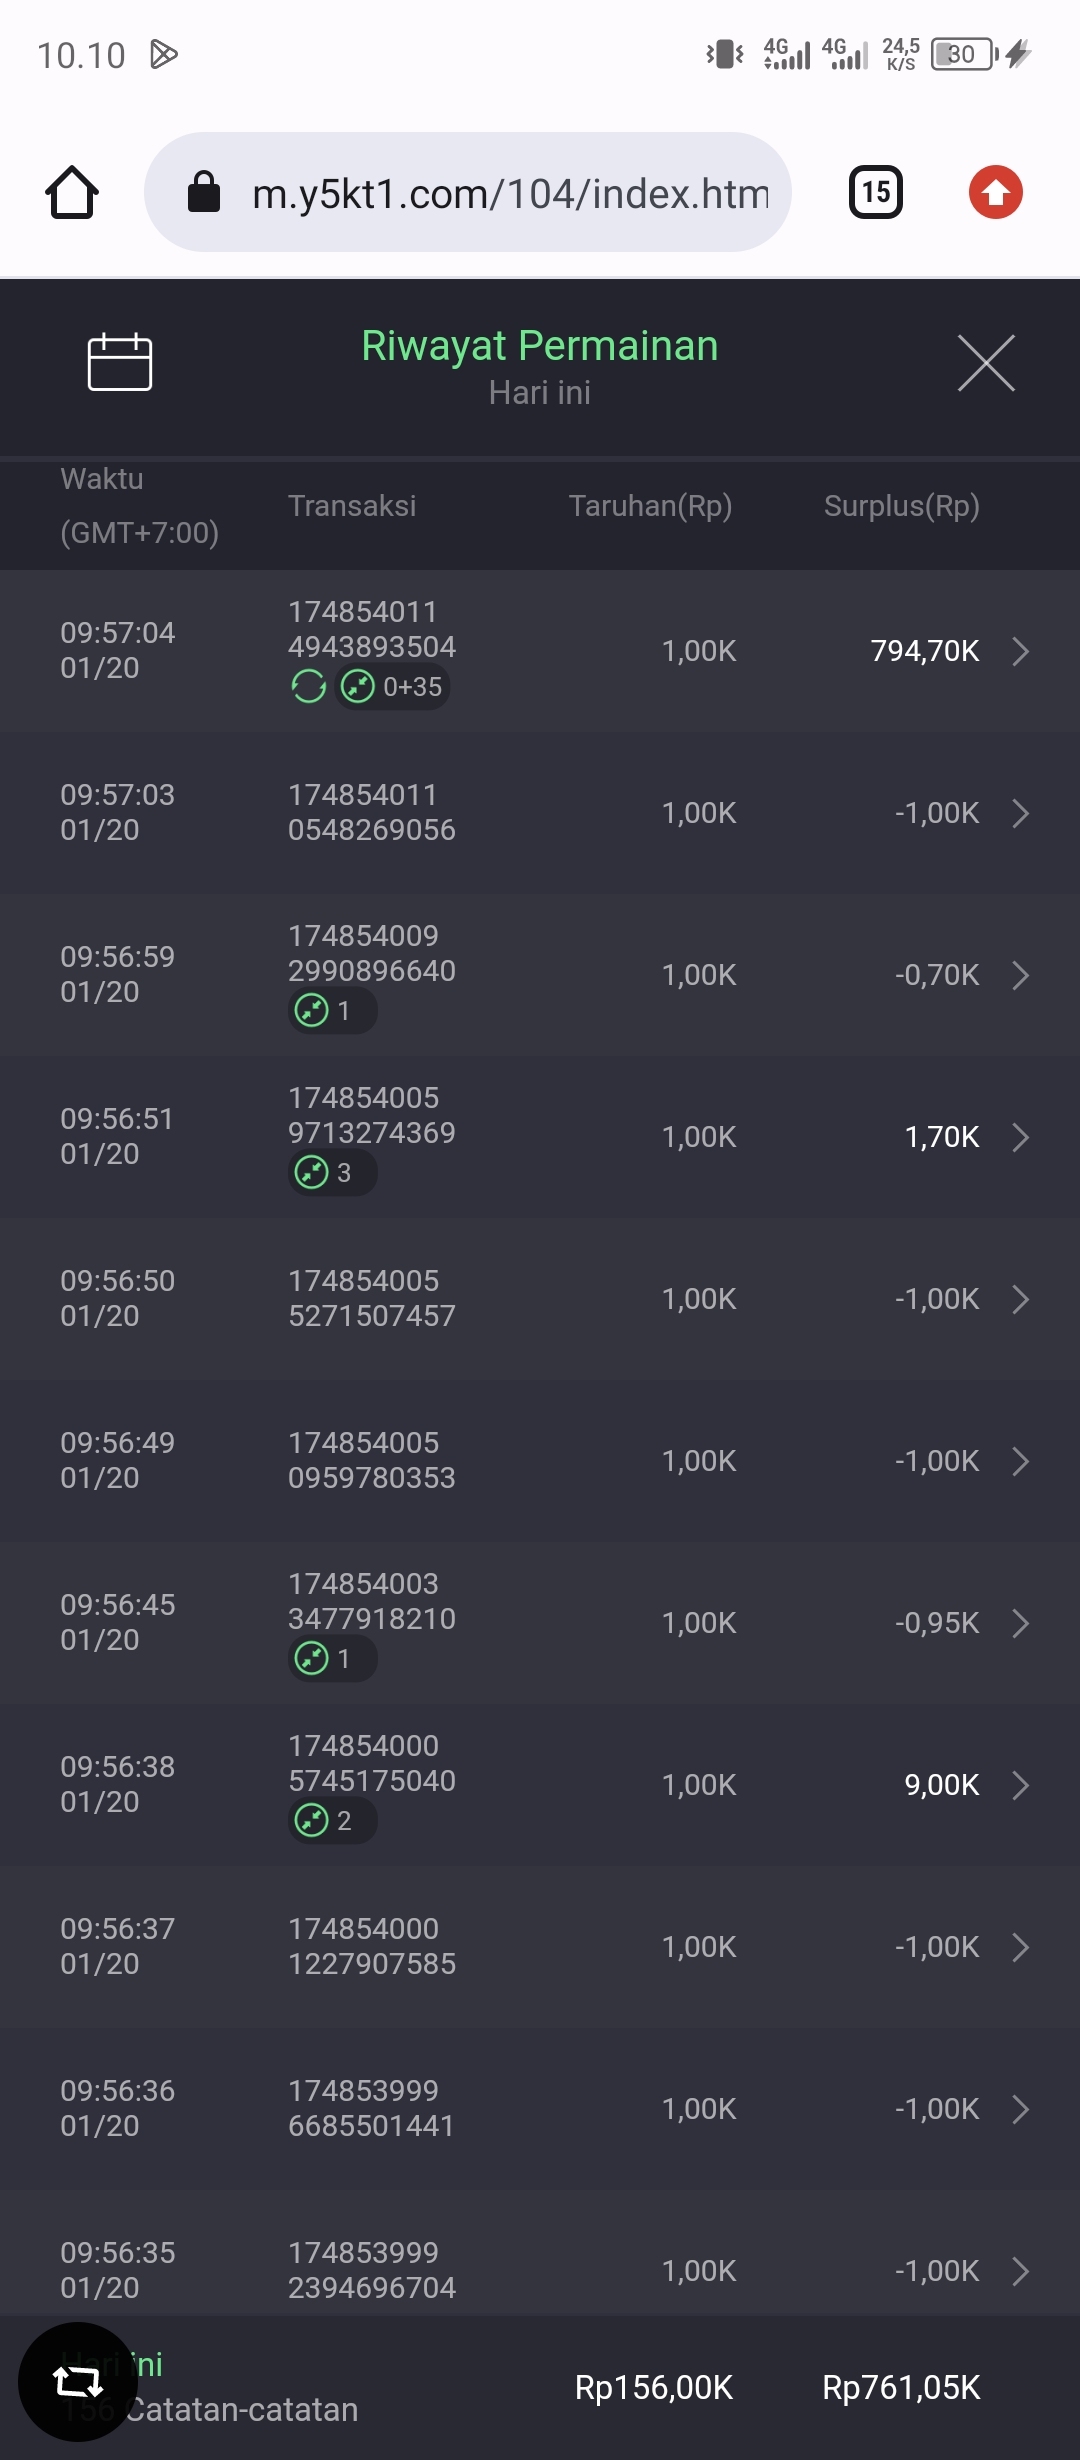Screen dimensions: 1080x2460
Task: Tap the browser home icon
Action: pyautogui.click(x=72, y=192)
